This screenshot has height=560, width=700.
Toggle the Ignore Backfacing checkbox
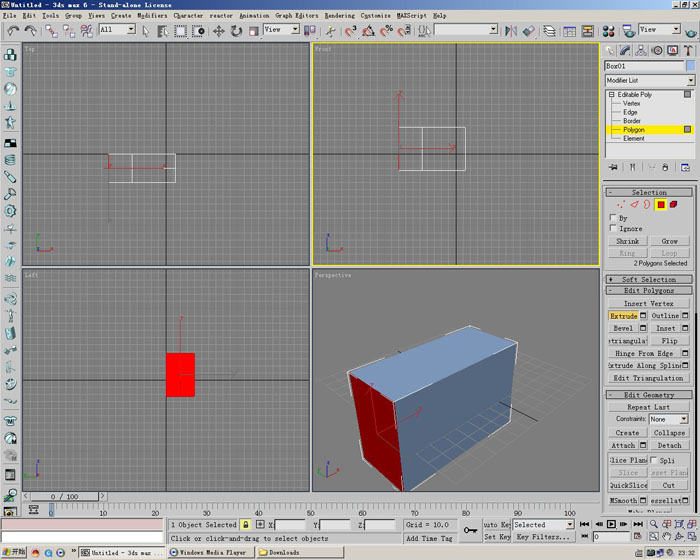click(x=612, y=228)
